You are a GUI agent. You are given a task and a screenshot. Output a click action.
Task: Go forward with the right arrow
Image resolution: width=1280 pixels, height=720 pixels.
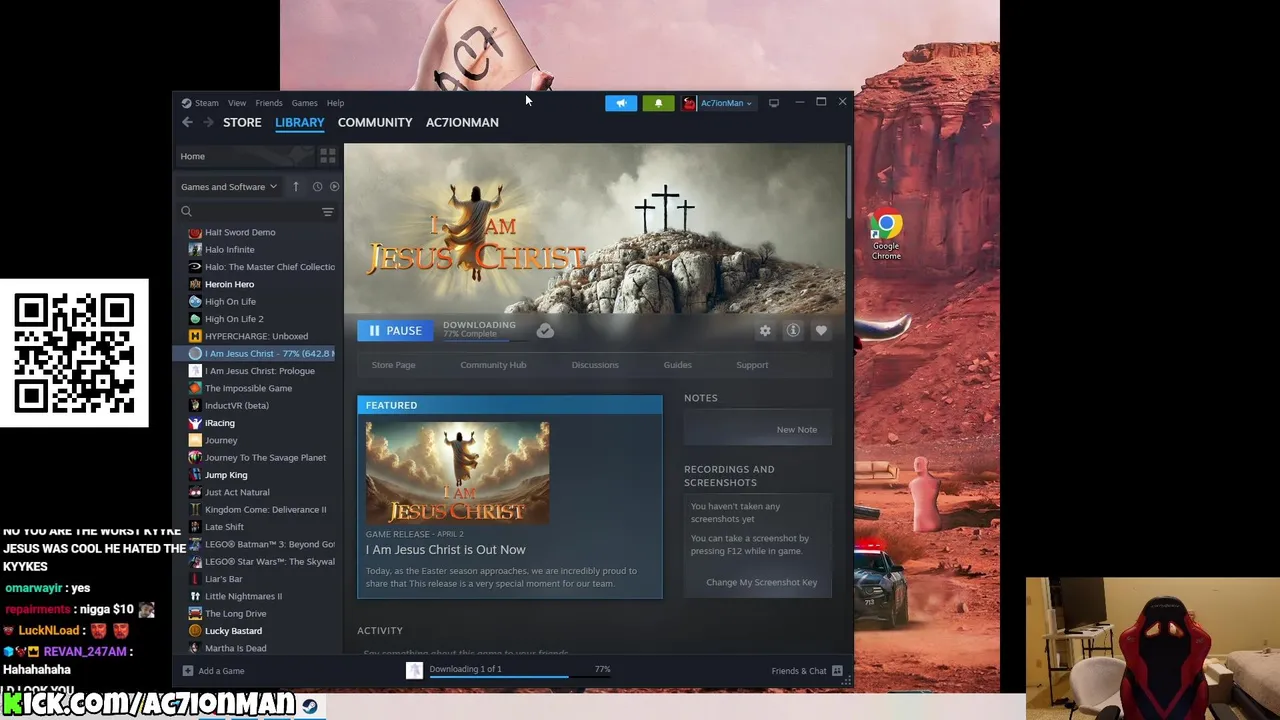point(208,122)
